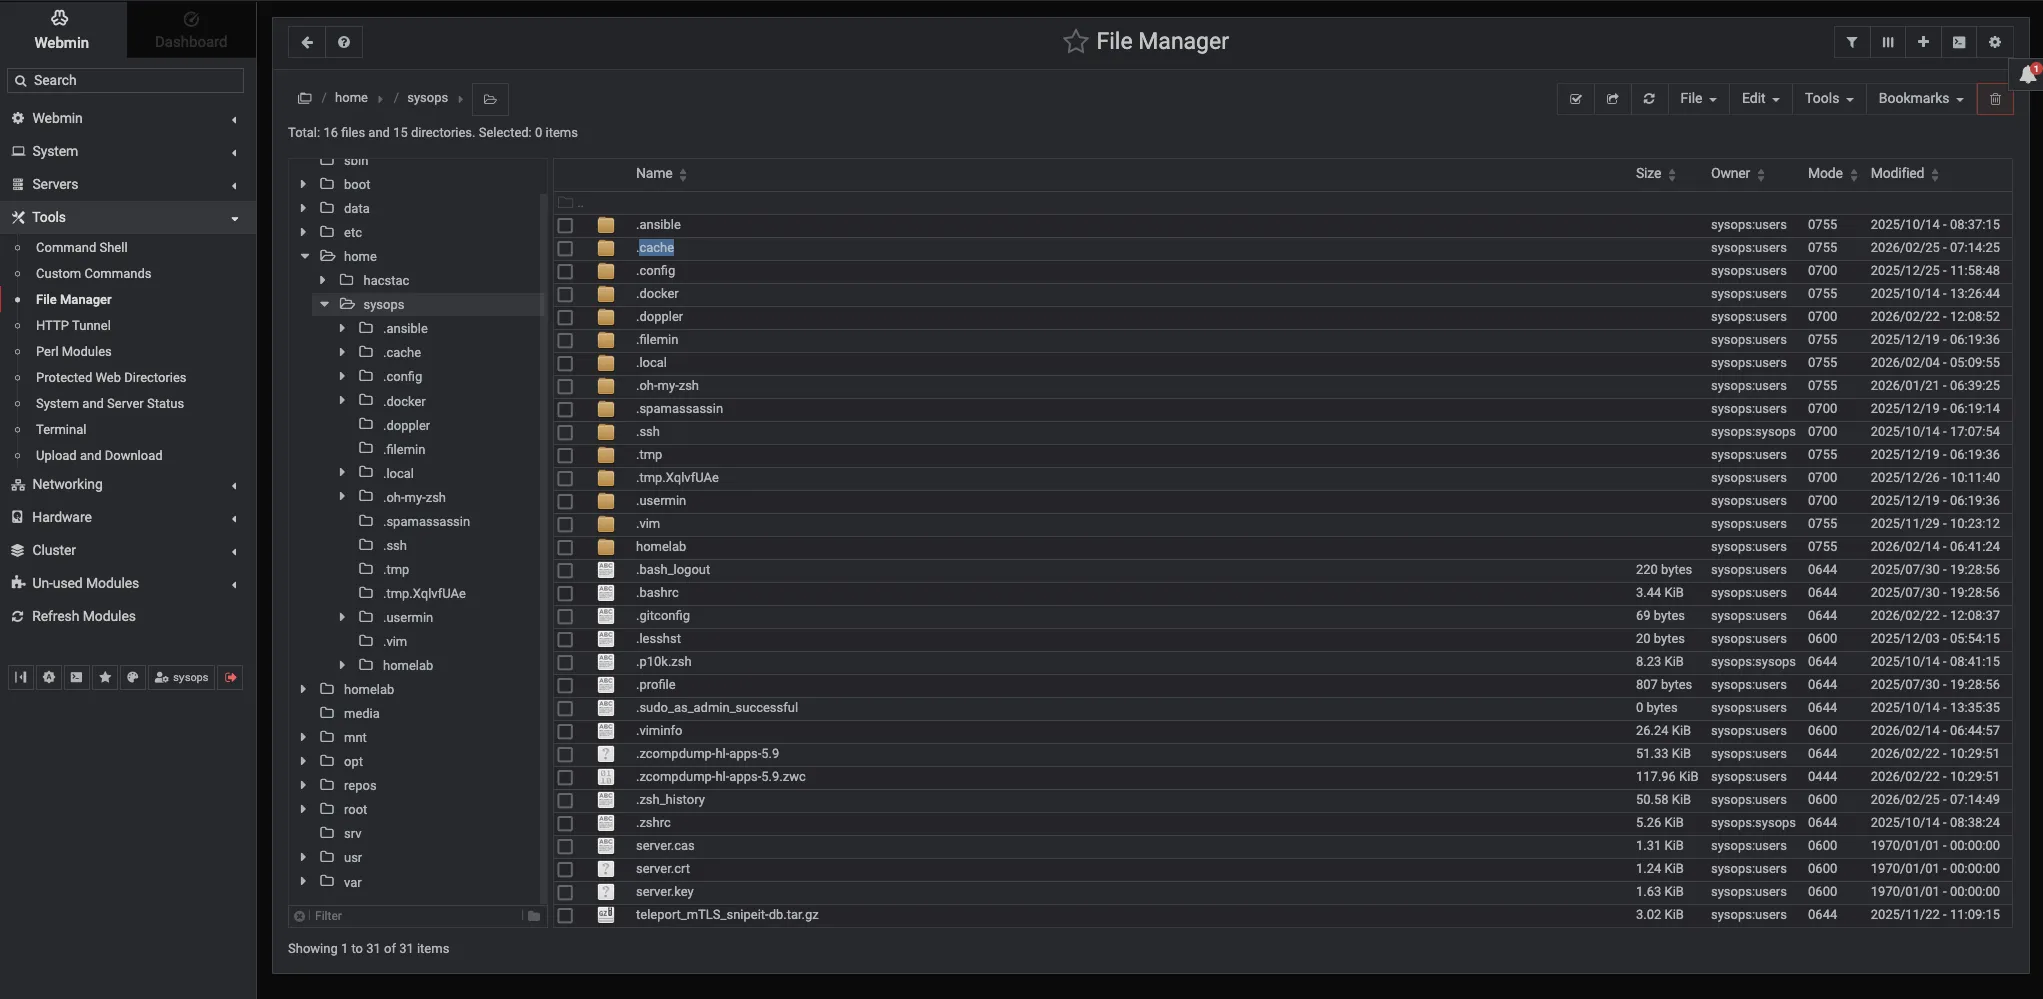Open the Bookmarks dropdown

pyautogui.click(x=1920, y=99)
